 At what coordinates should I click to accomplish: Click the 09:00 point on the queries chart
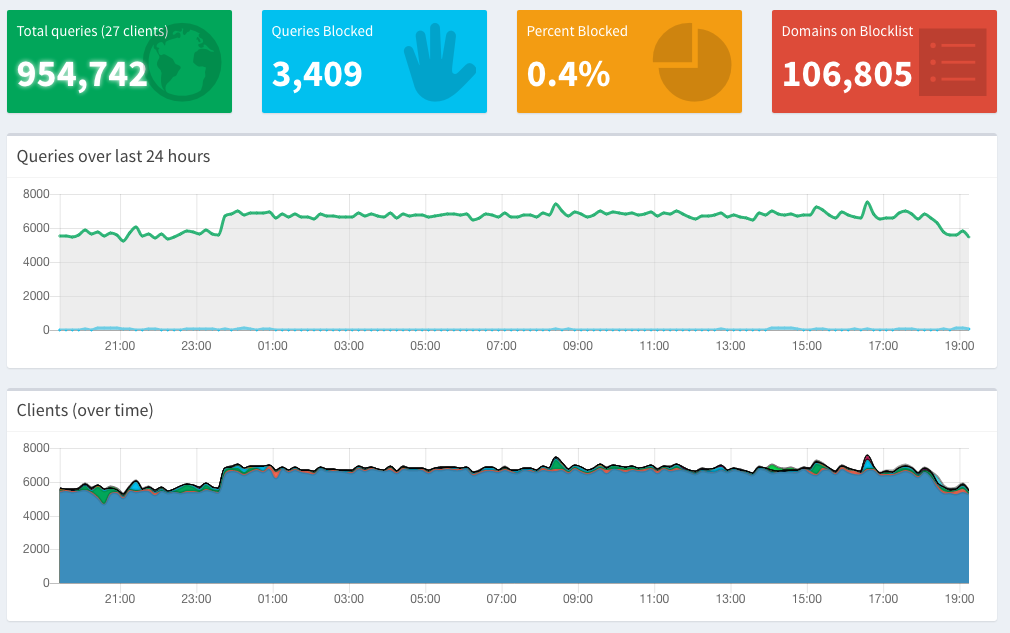click(578, 215)
